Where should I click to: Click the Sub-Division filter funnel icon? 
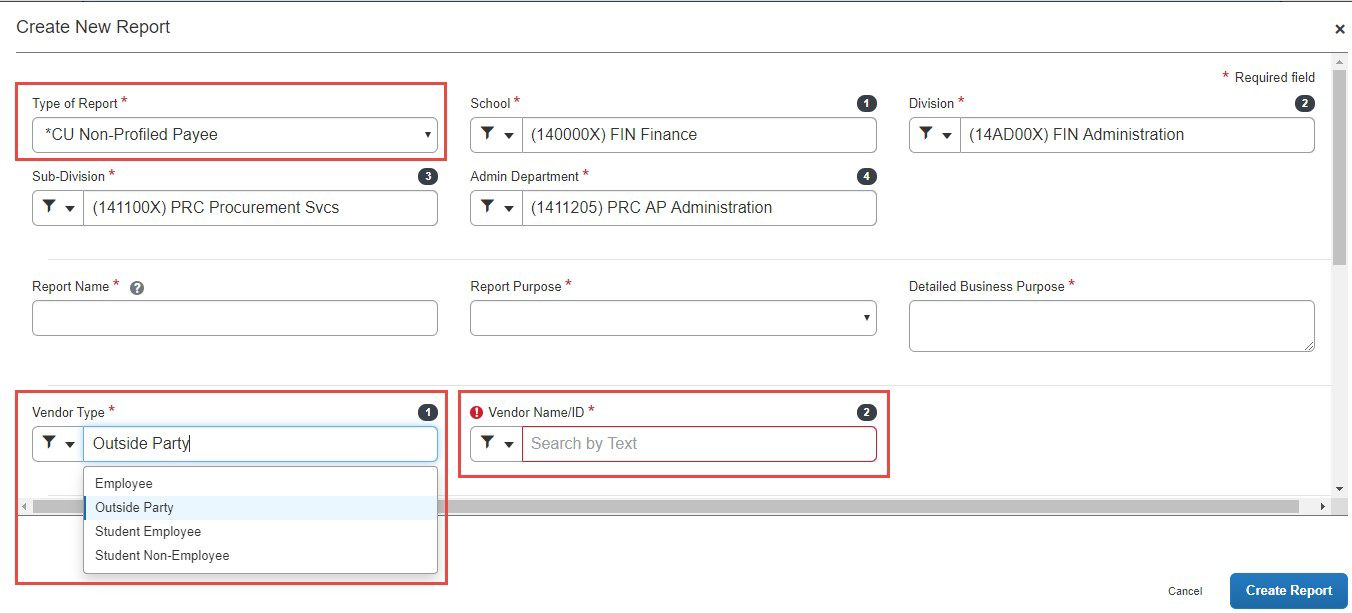49,208
